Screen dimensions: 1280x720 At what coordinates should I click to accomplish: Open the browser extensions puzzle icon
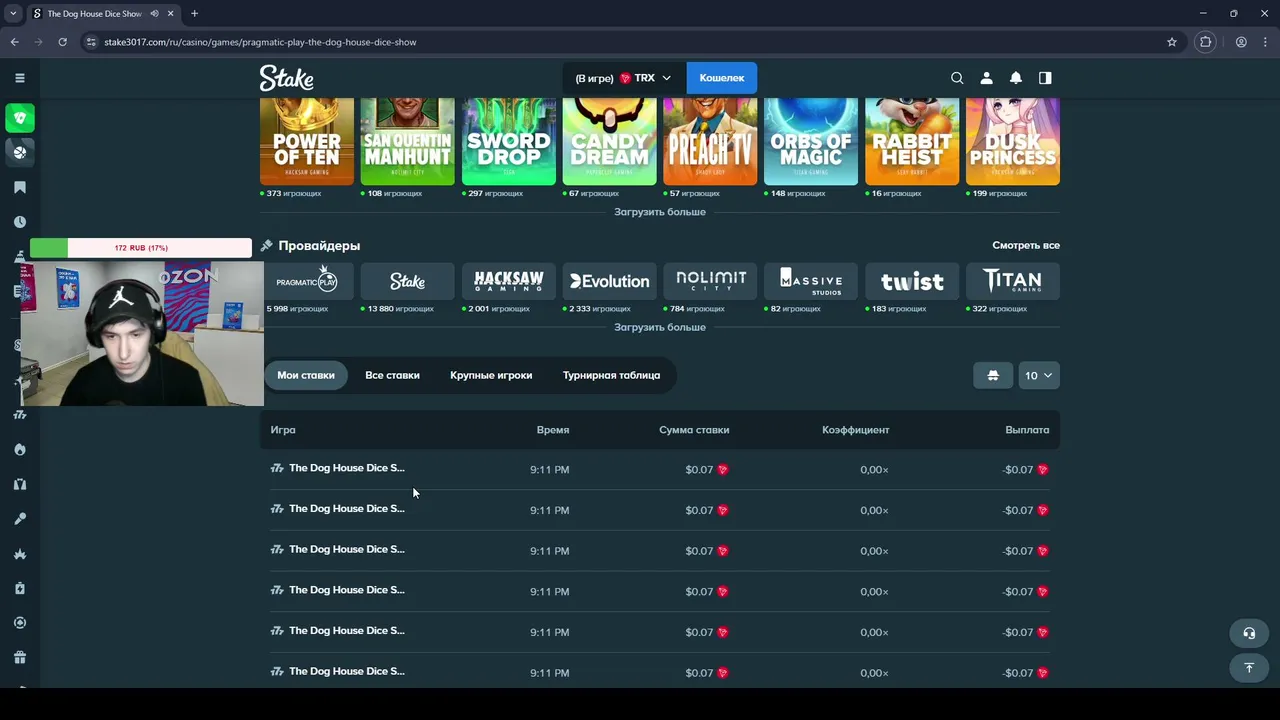coord(1205,42)
